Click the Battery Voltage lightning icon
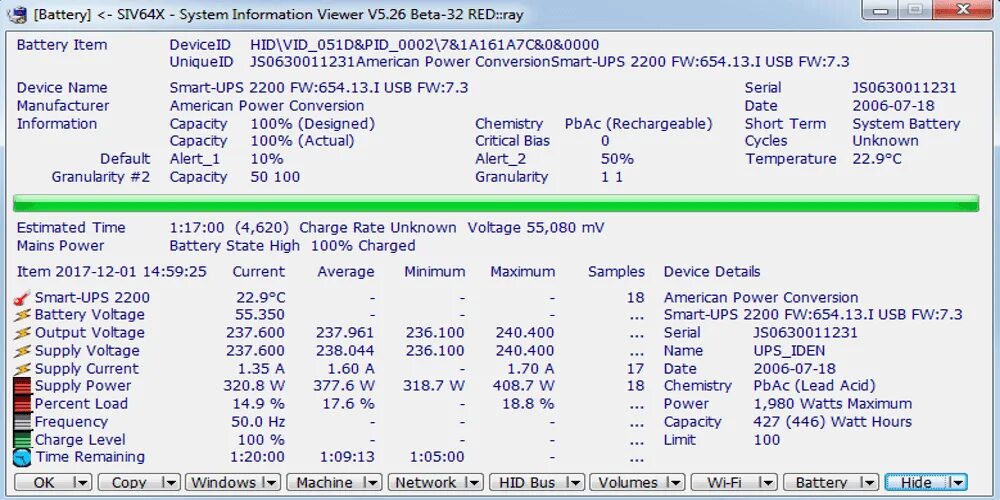 (x=22, y=315)
